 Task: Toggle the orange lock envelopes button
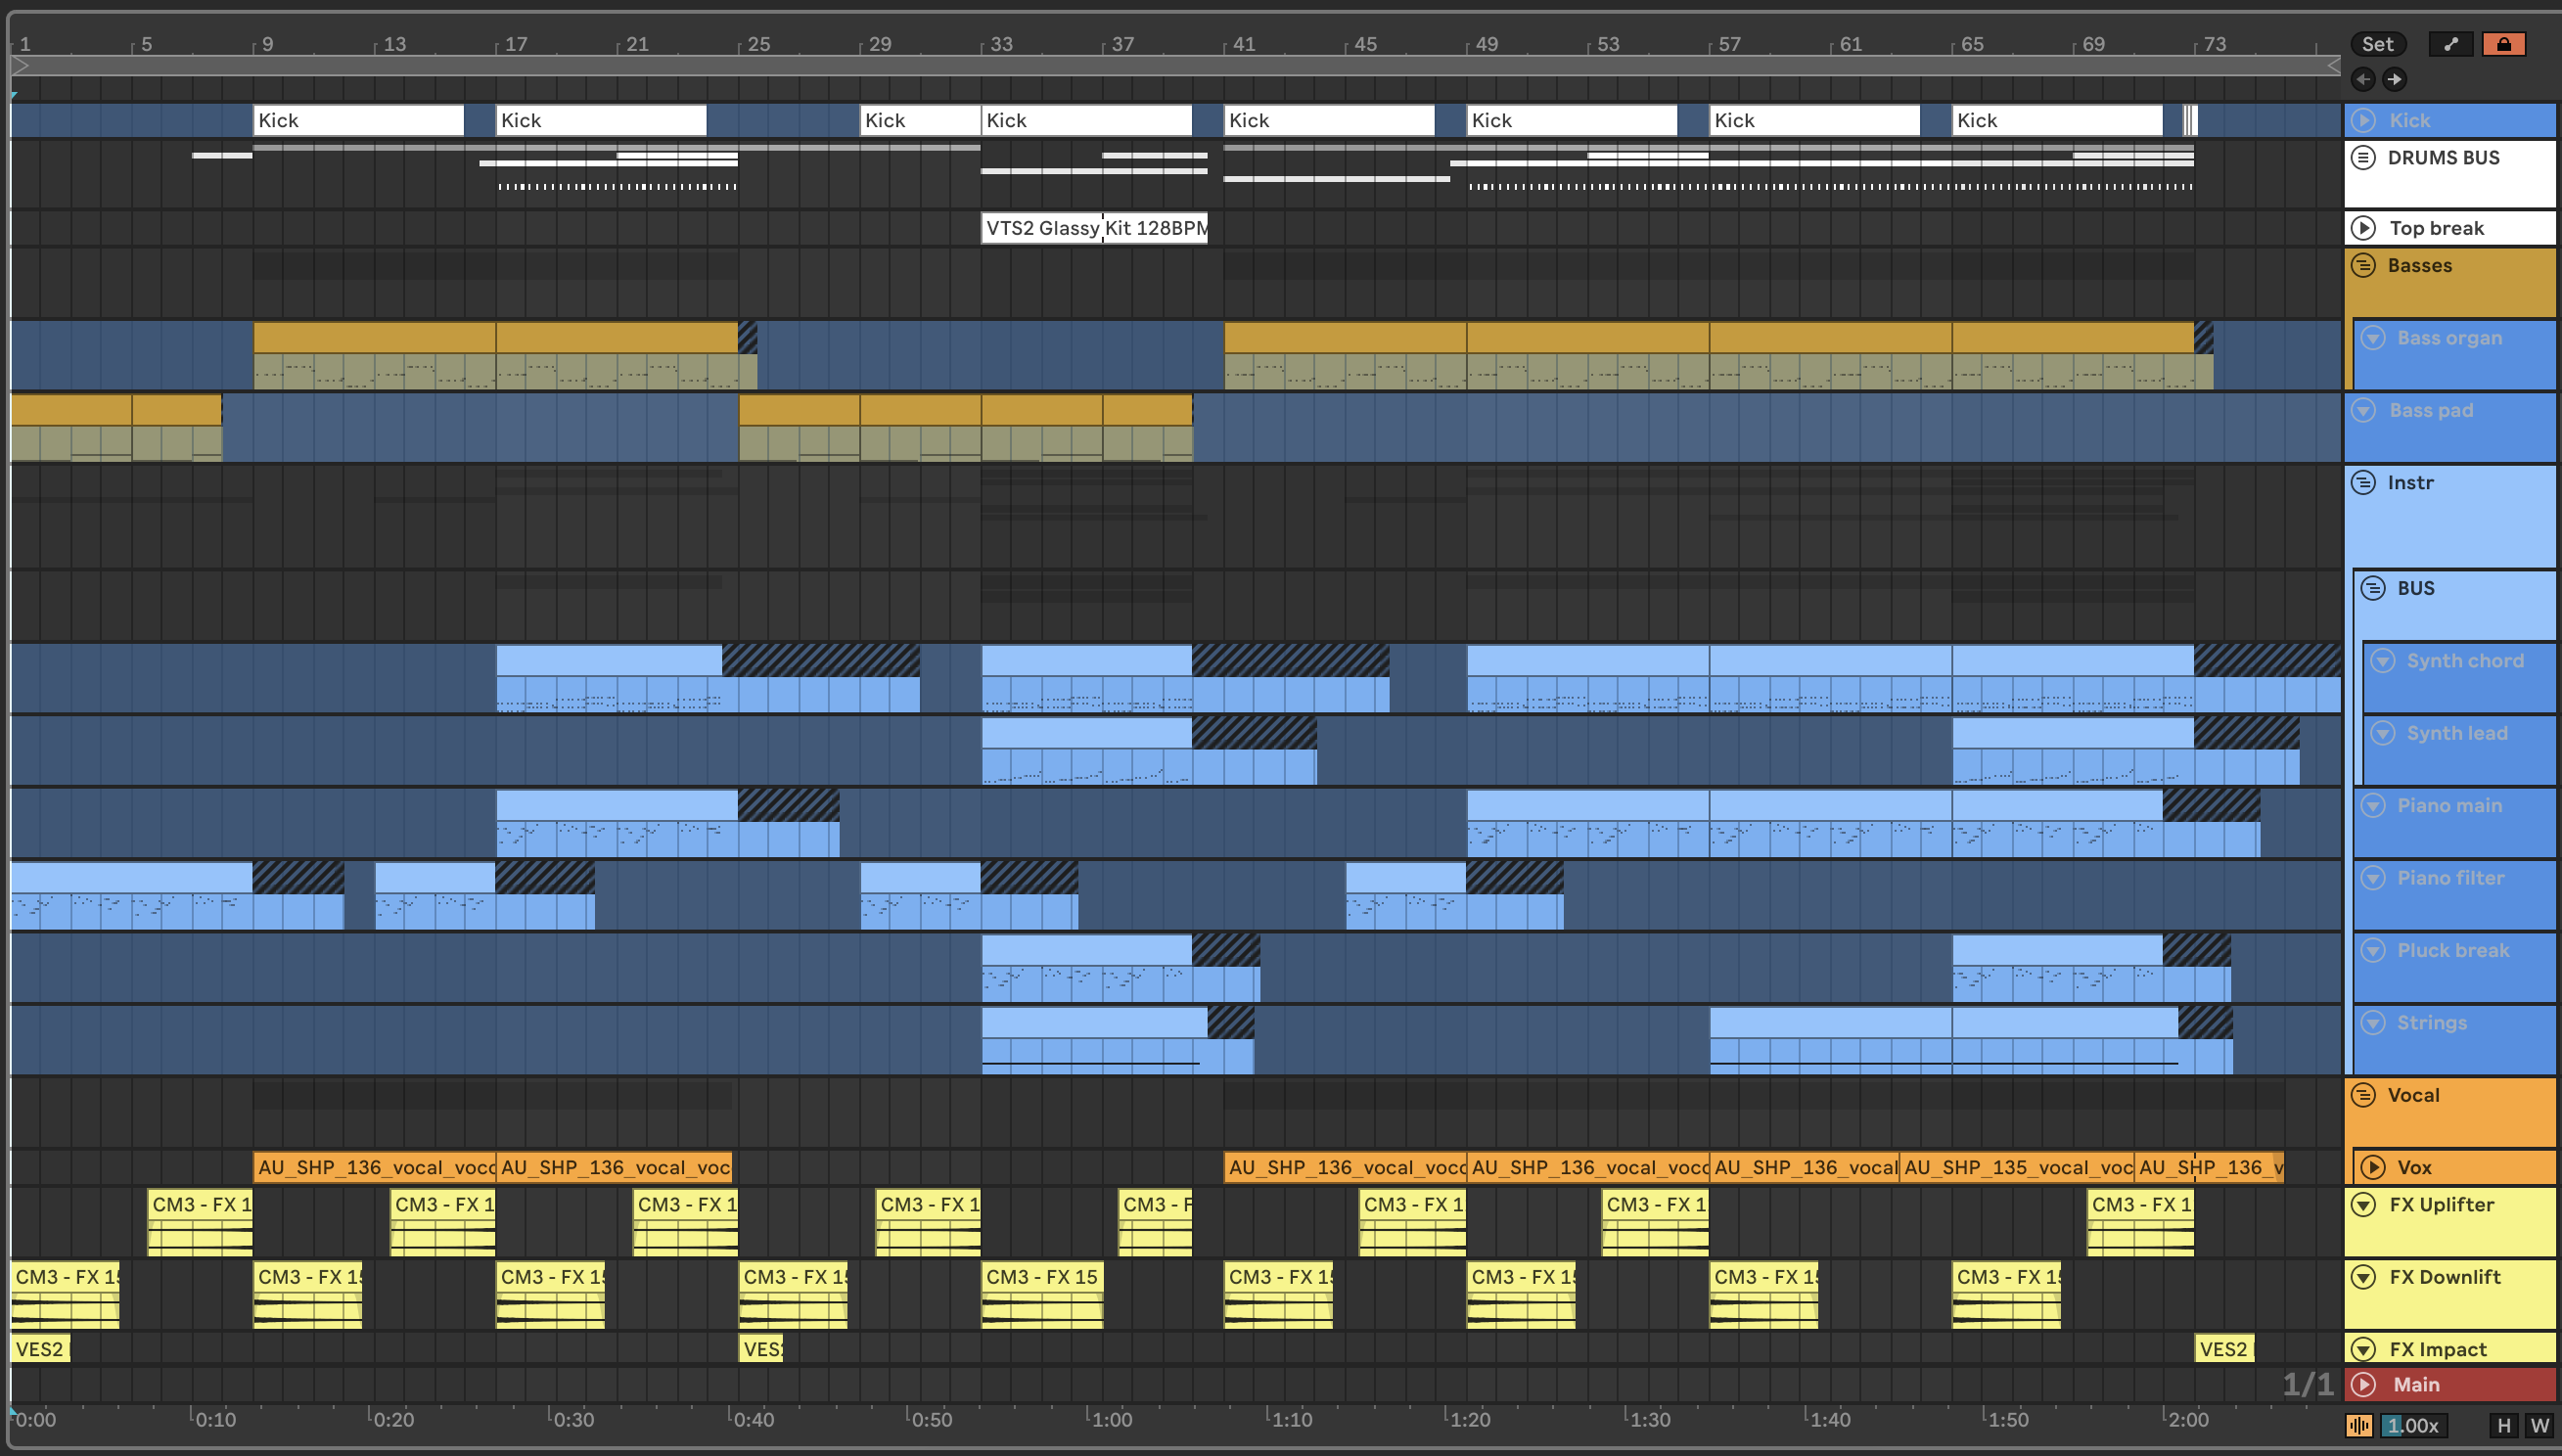click(x=2503, y=44)
